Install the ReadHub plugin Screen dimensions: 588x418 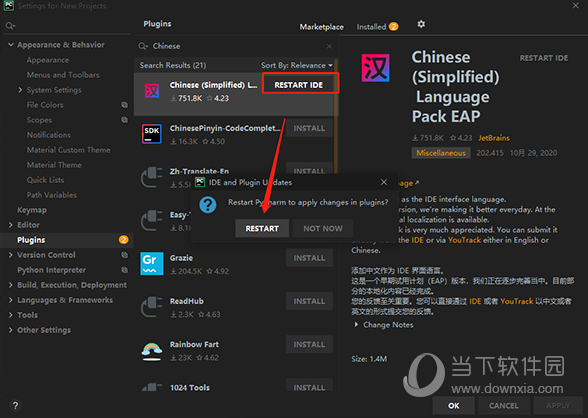tap(309, 301)
